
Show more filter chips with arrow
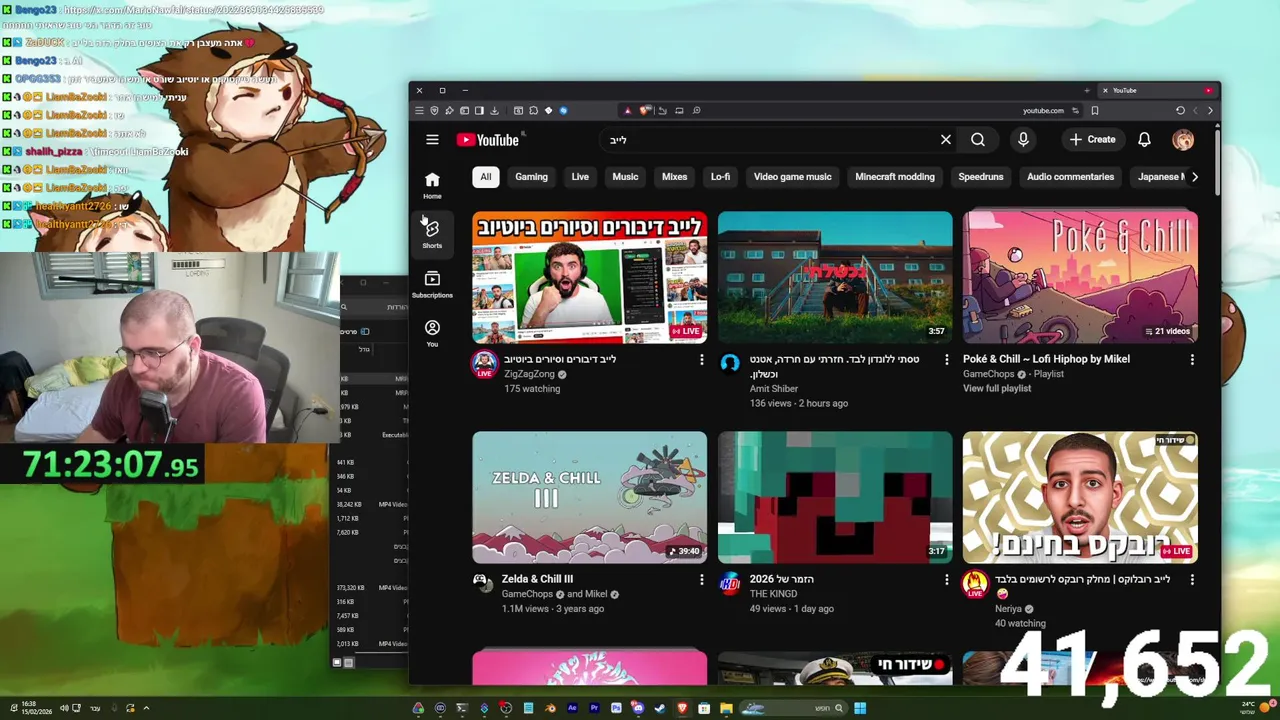pos(1194,177)
